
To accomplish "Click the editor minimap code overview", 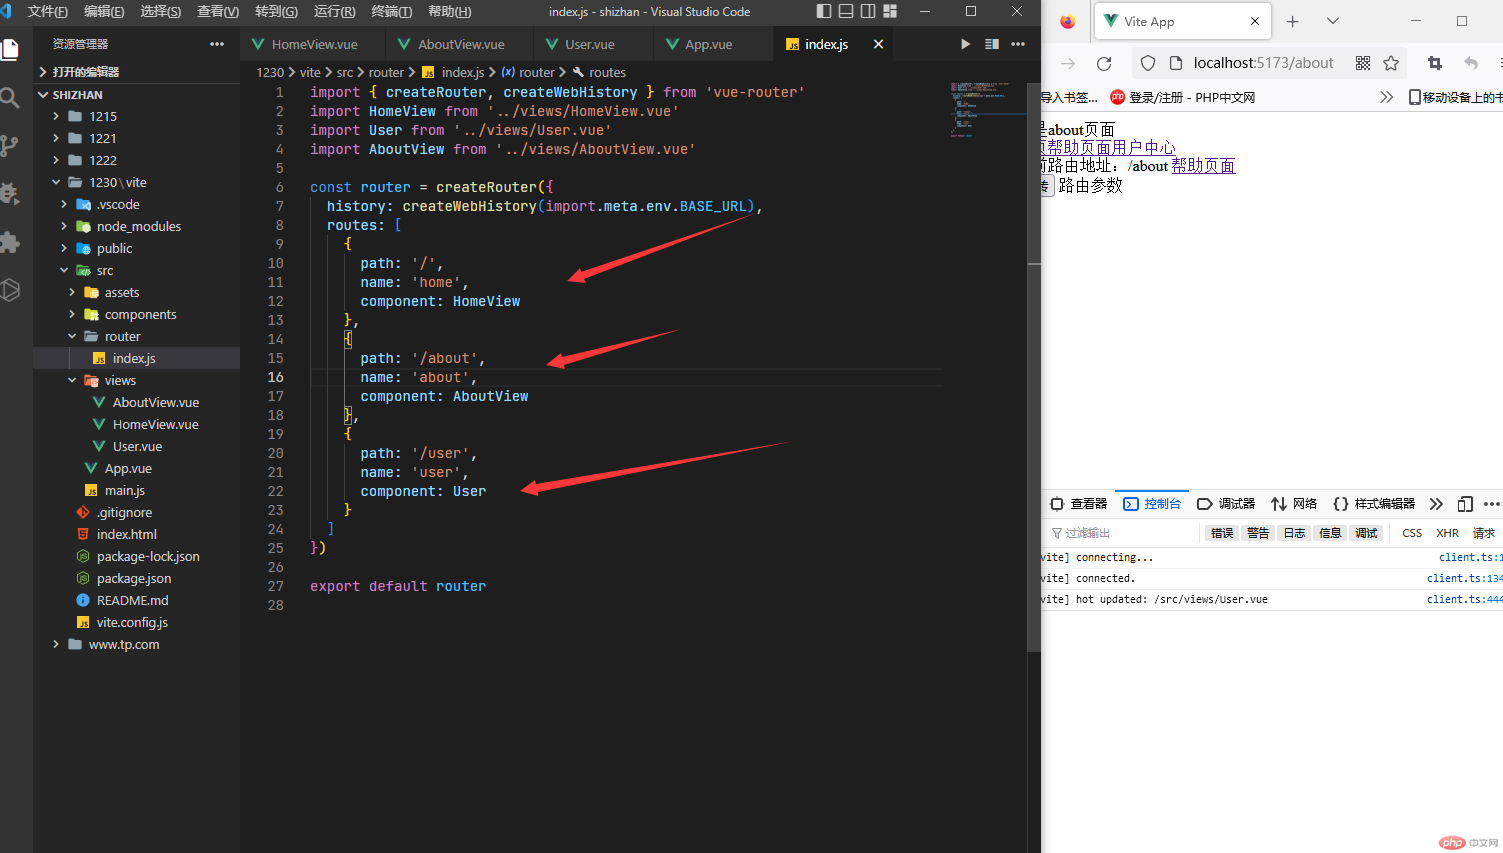I will (980, 110).
